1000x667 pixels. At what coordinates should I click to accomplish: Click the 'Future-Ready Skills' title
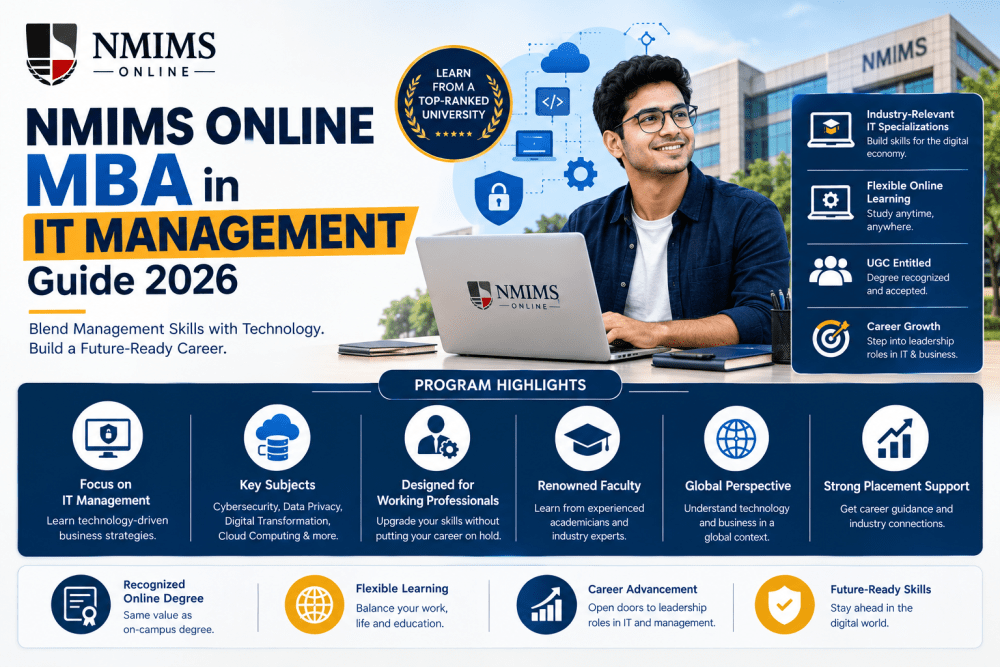click(x=881, y=589)
